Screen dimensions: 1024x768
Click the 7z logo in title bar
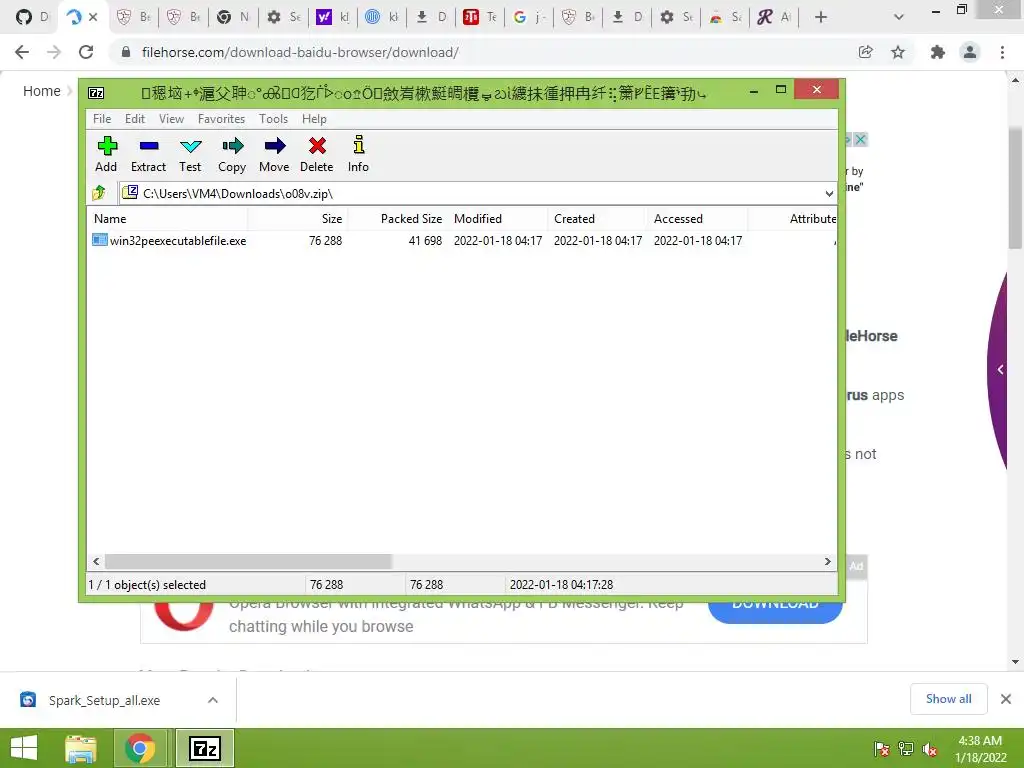(96, 93)
